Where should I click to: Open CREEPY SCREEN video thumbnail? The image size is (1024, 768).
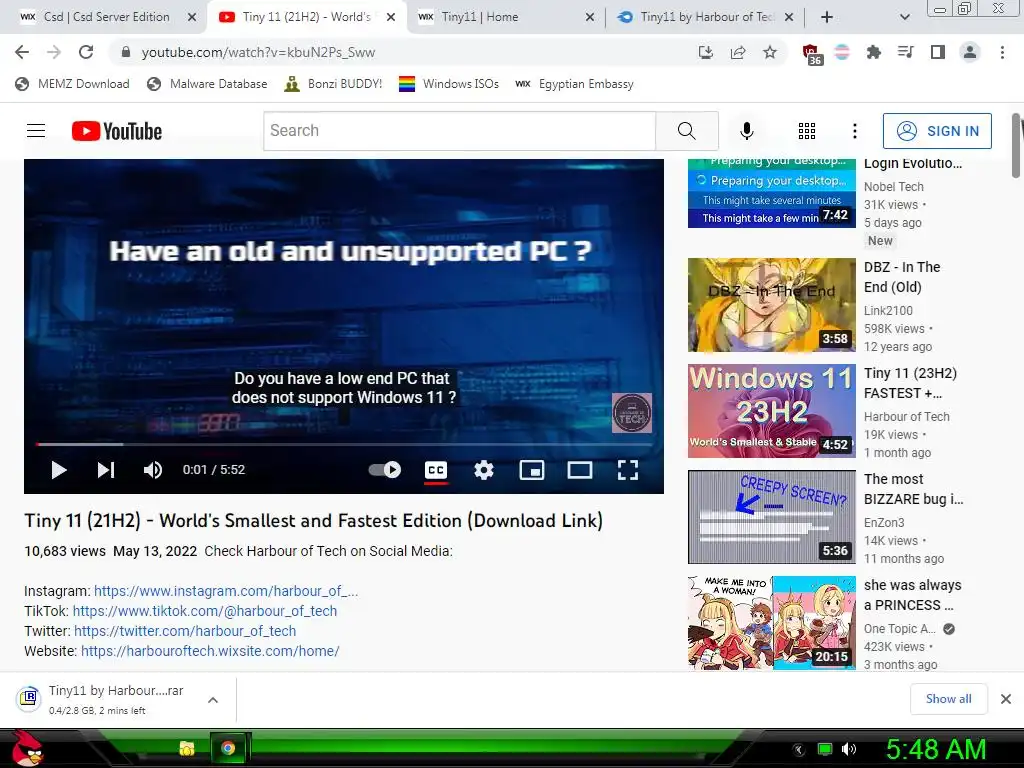[771, 517]
